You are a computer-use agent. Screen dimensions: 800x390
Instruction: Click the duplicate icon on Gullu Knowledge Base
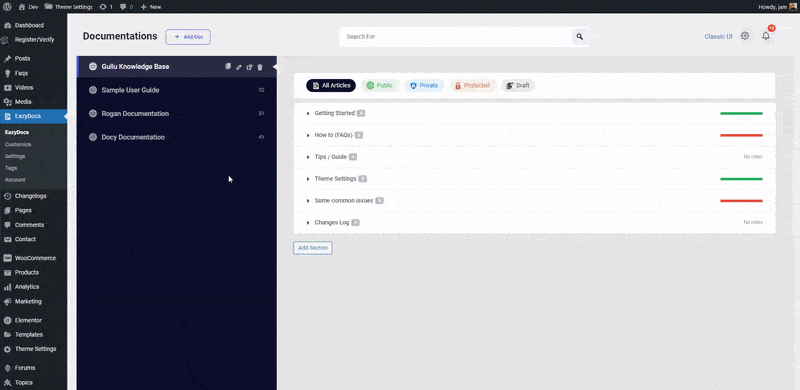tap(228, 66)
